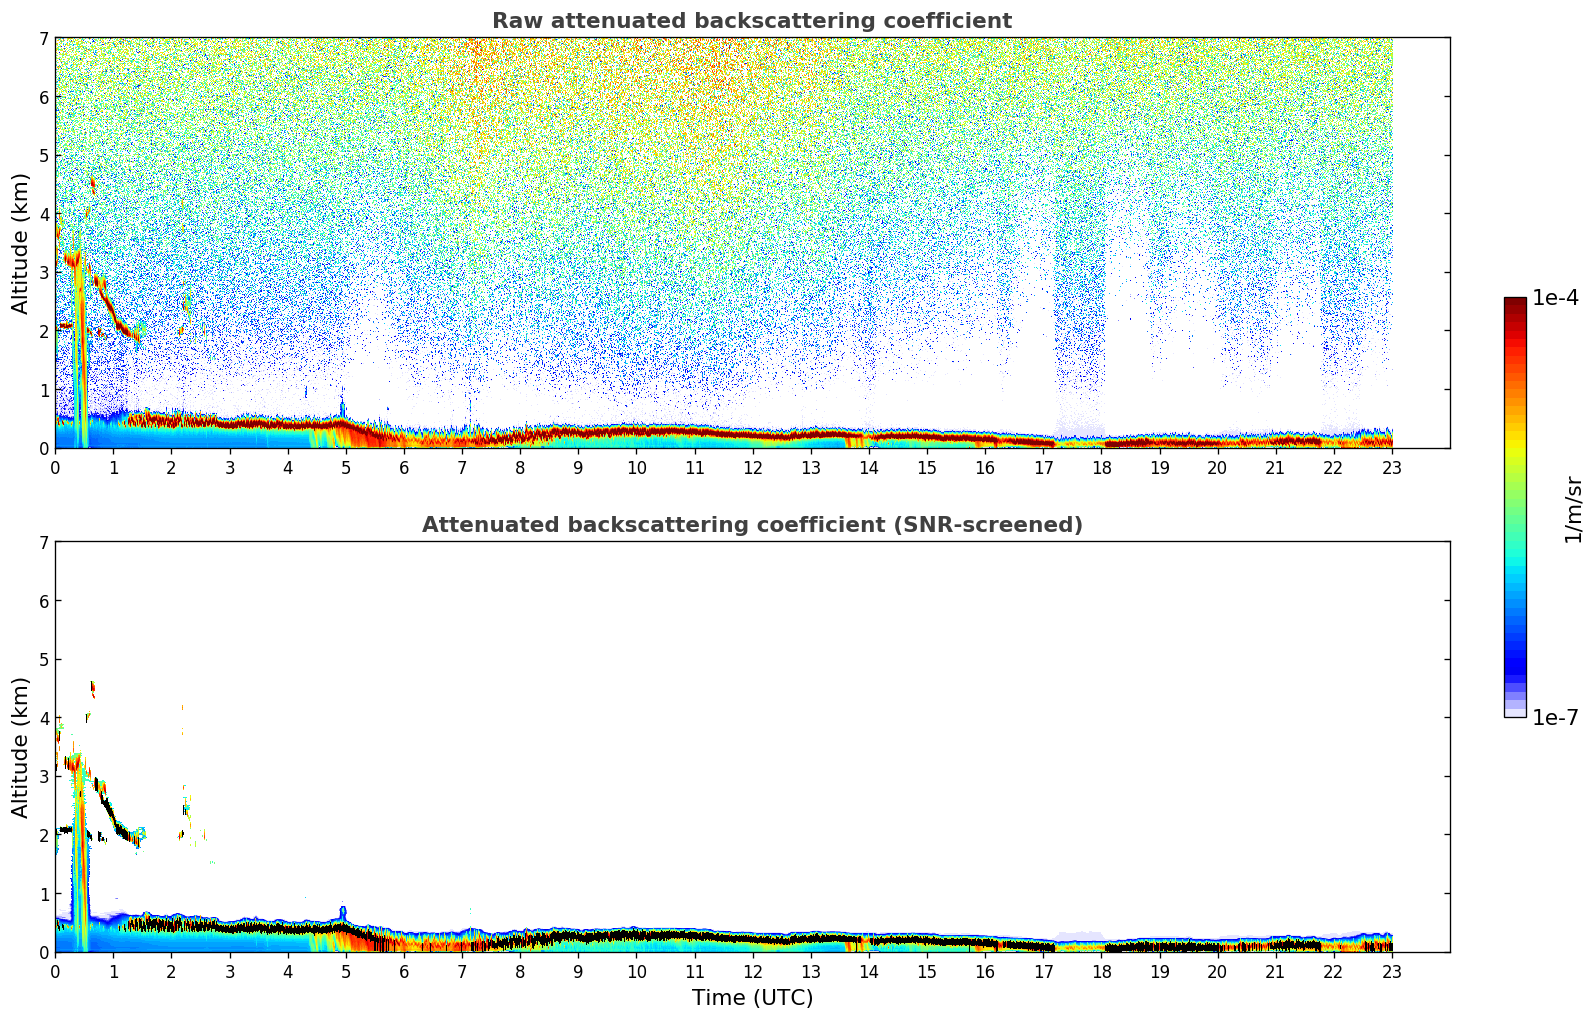Click the 1 km tick label on bottom plot
The height and width of the screenshot is (1020, 1595).
(x=43, y=894)
